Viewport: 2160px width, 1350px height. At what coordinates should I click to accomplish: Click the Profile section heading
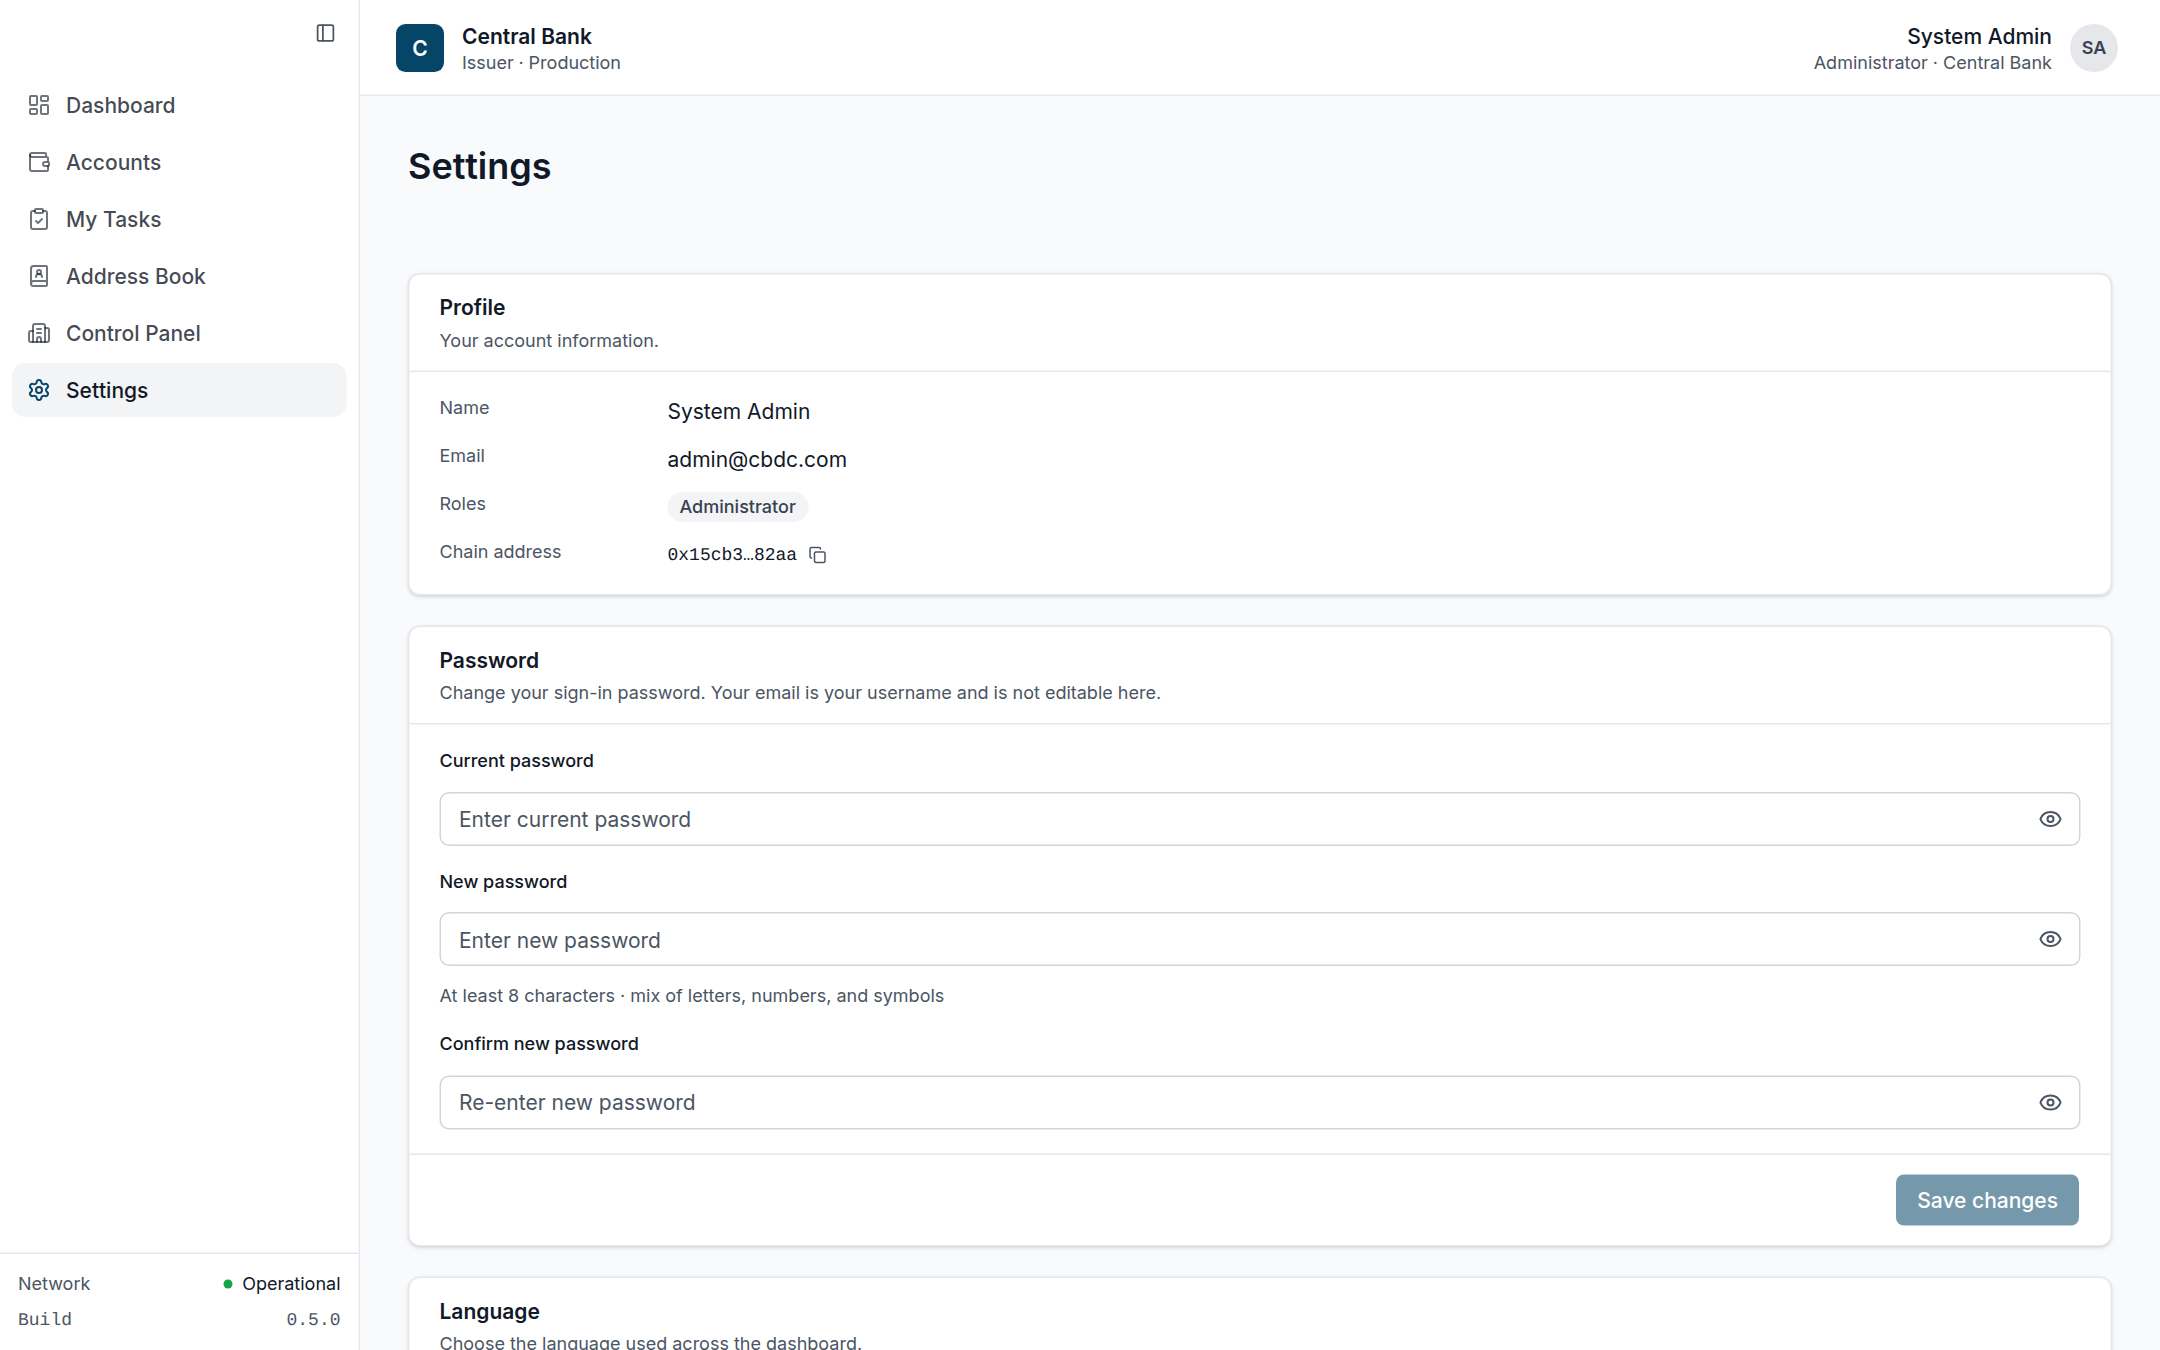point(472,307)
